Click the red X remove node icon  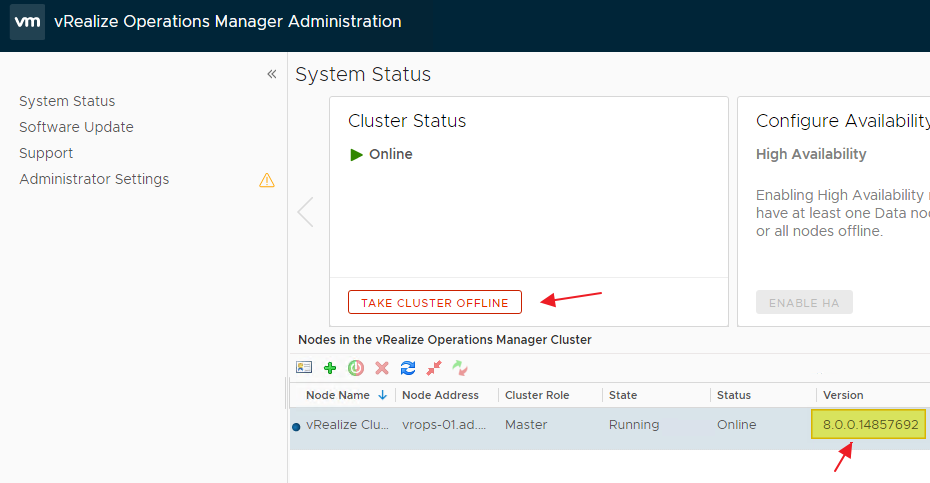[x=382, y=368]
